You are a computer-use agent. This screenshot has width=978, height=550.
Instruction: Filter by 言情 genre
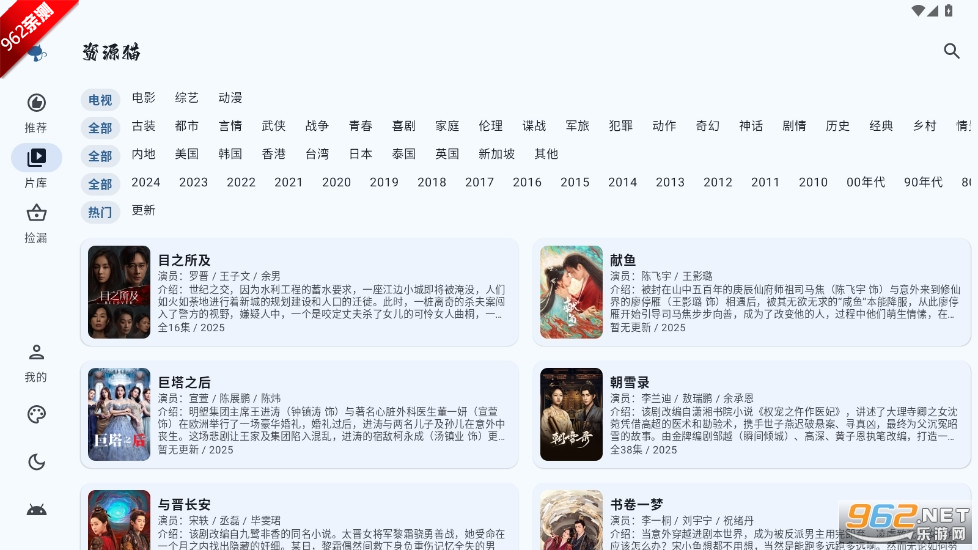coord(230,126)
